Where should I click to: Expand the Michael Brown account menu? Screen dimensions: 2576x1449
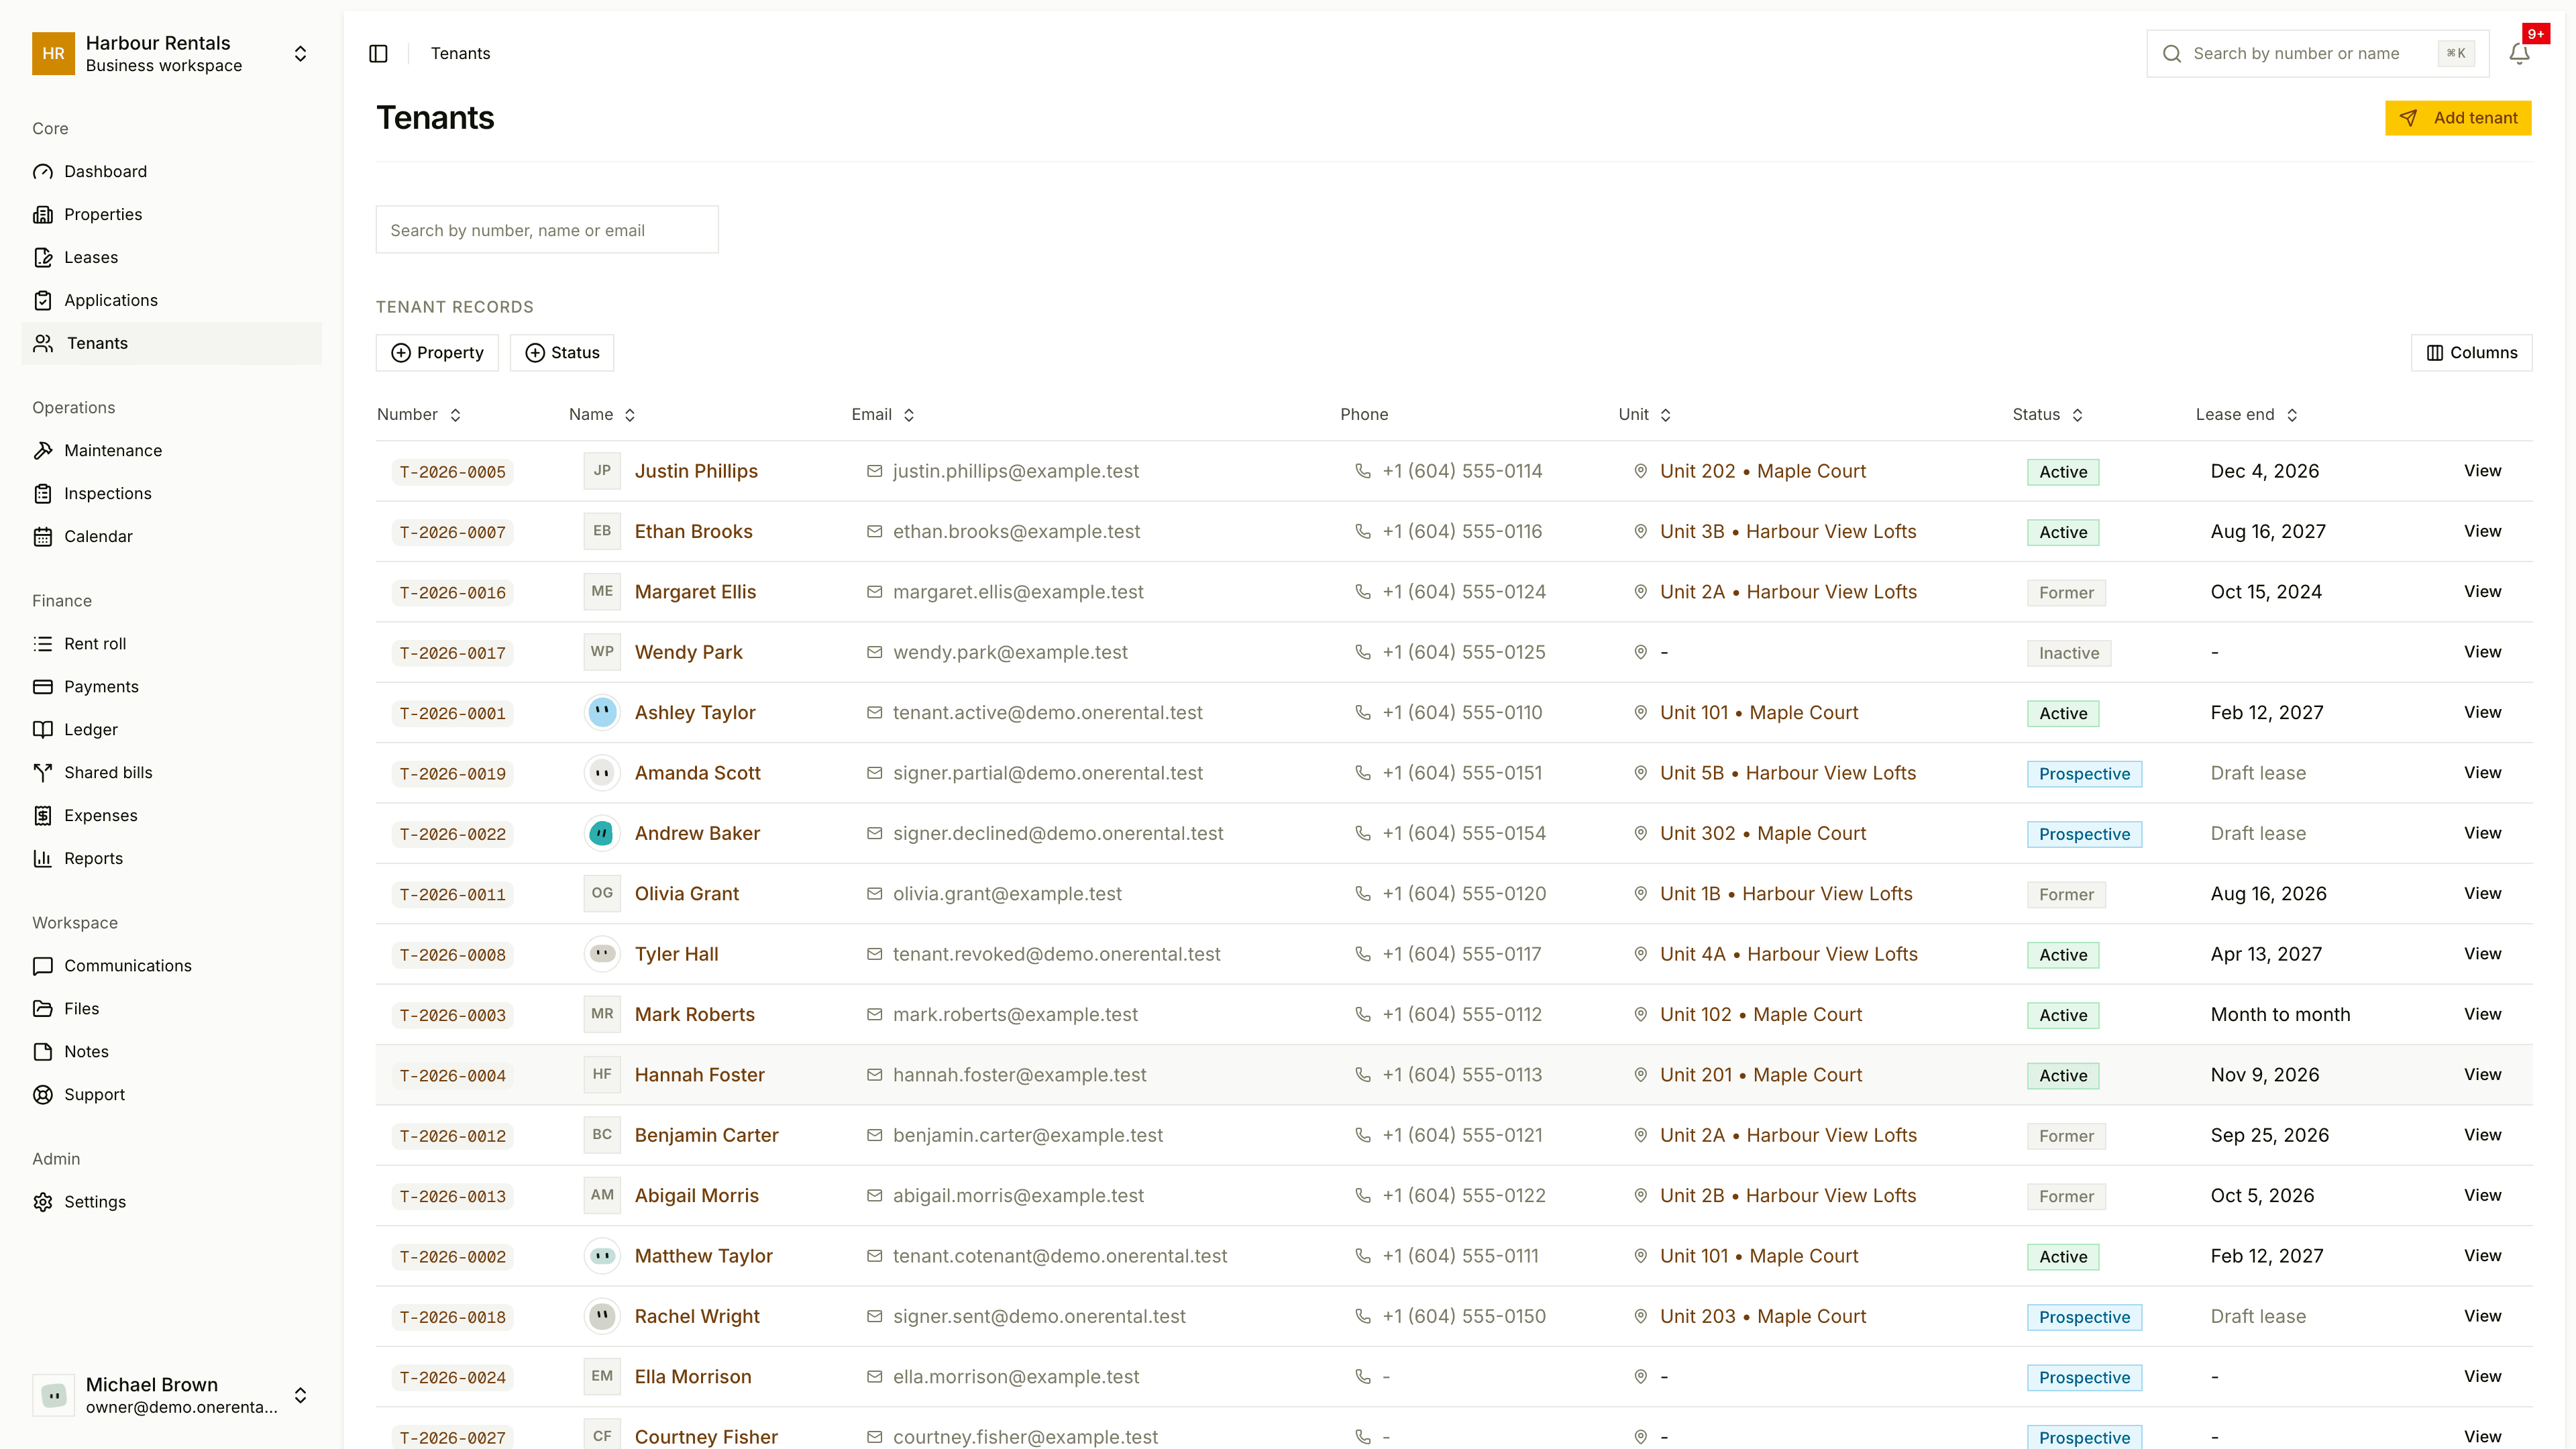tap(300, 1395)
